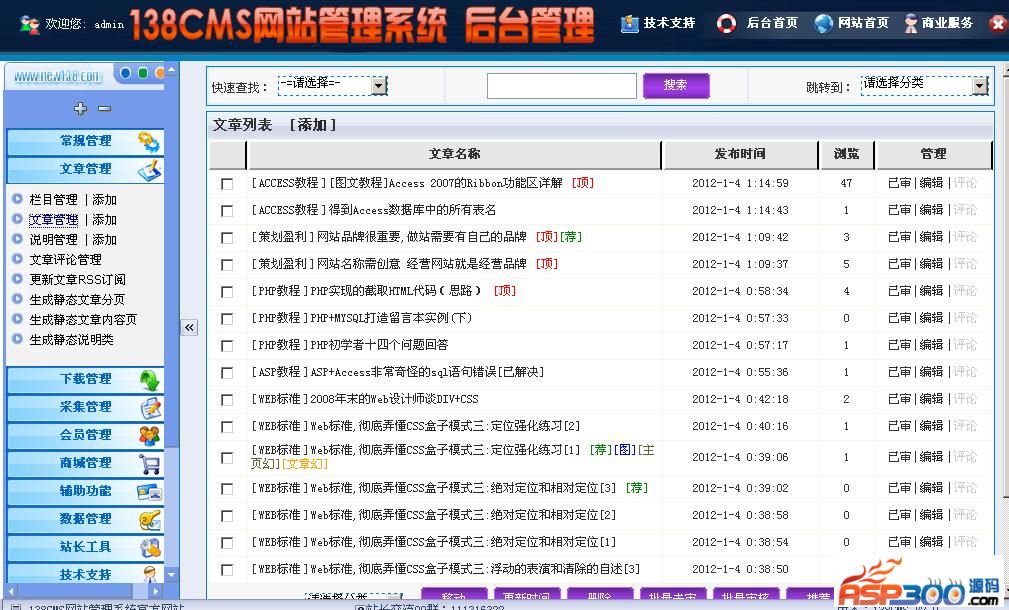Expand the 常规管理 menu section
This screenshot has height=610, width=1009.
point(86,142)
